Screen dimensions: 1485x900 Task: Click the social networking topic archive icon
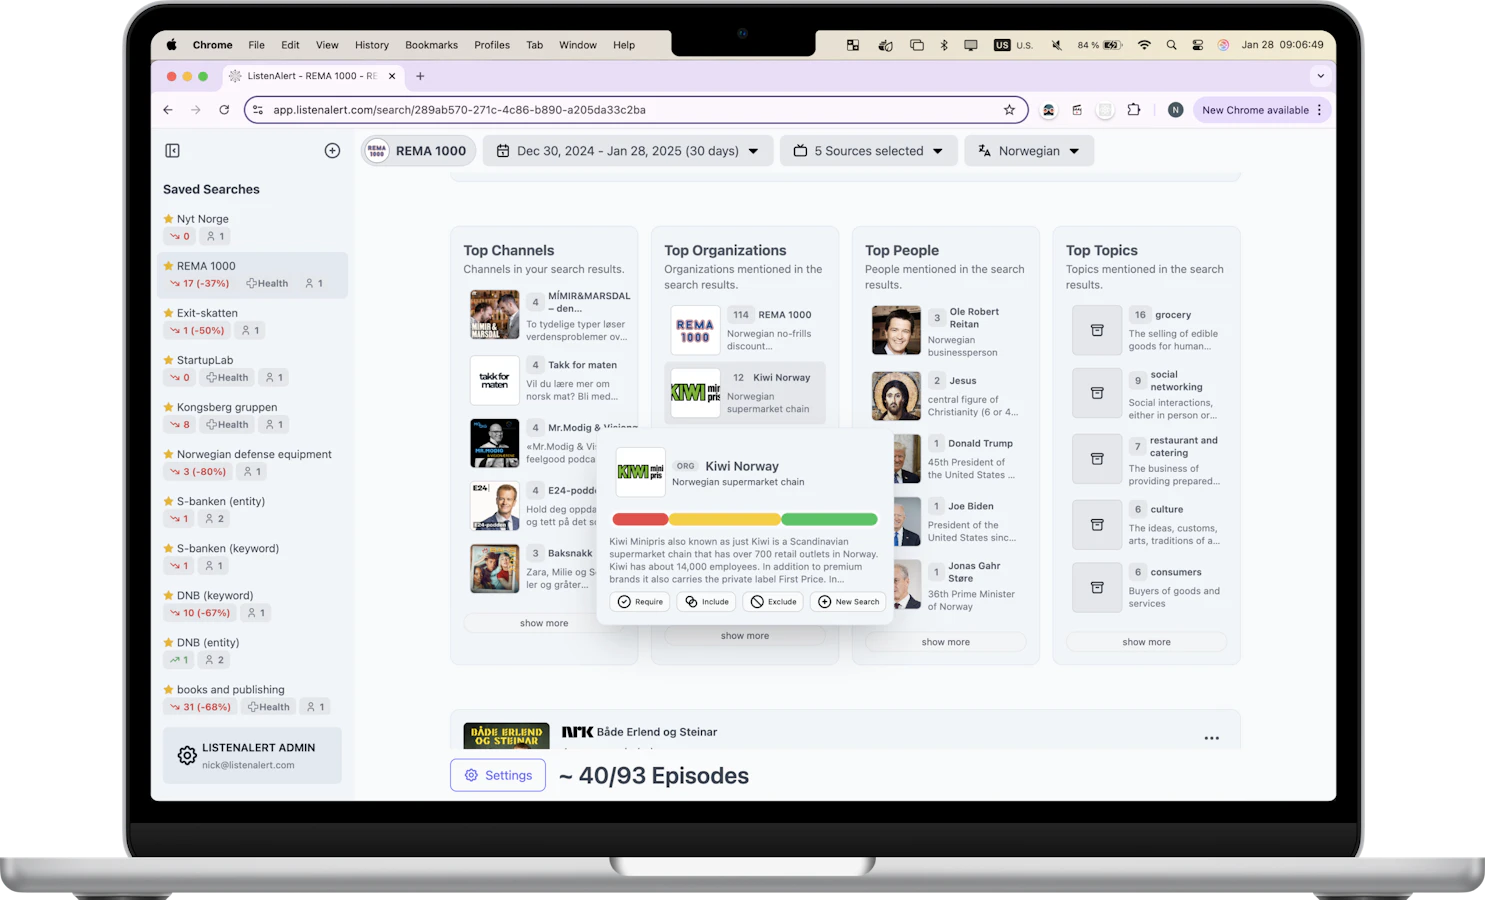point(1097,393)
